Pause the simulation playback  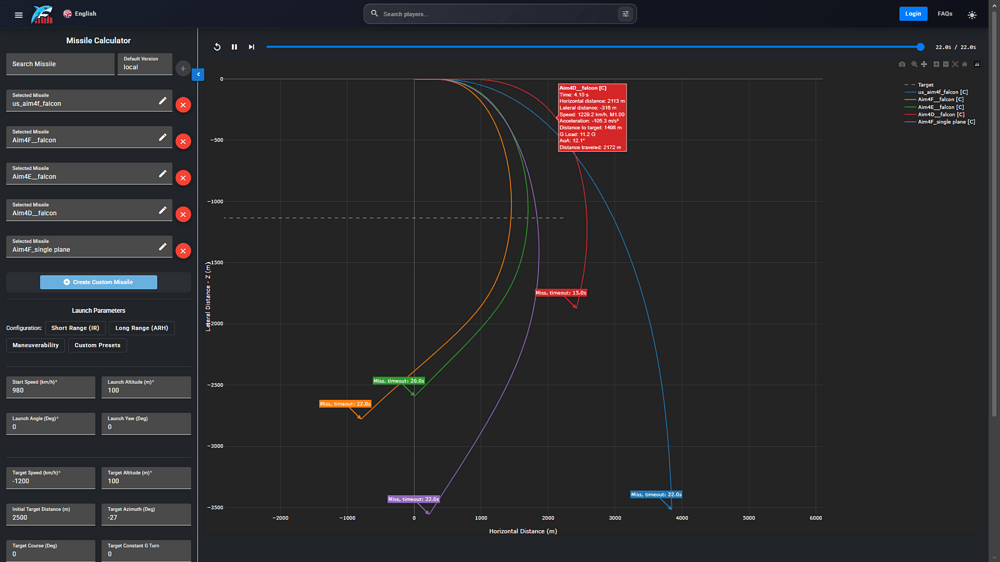point(234,47)
